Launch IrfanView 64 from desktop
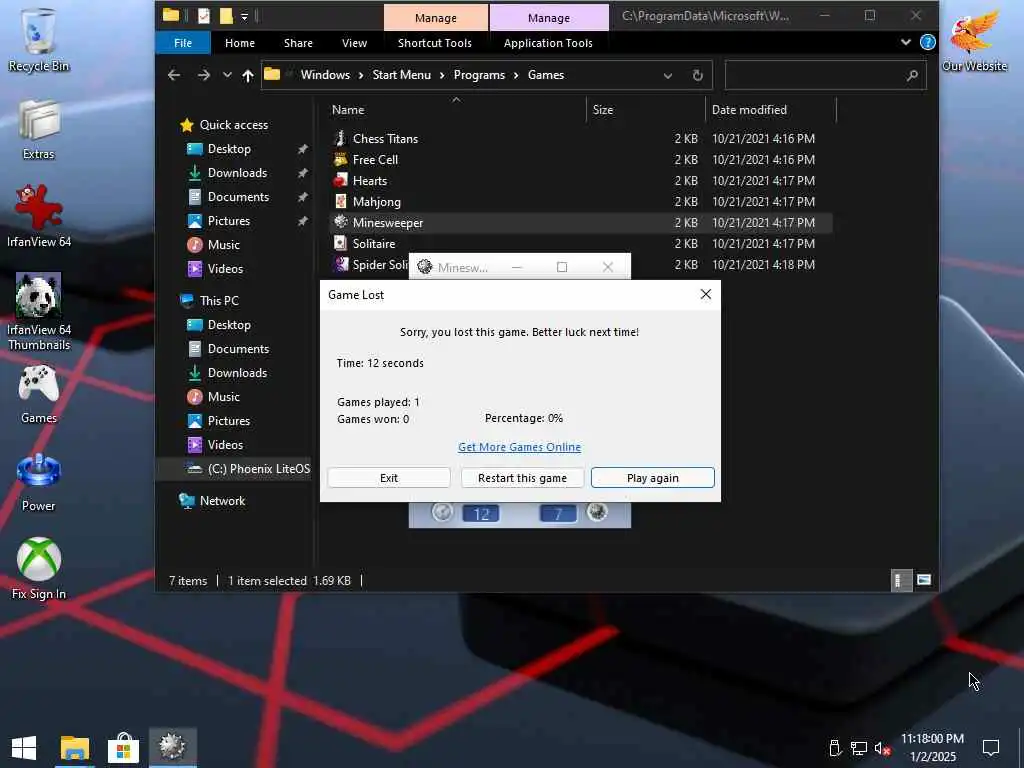Viewport: 1024px width, 768px height. tap(39, 217)
